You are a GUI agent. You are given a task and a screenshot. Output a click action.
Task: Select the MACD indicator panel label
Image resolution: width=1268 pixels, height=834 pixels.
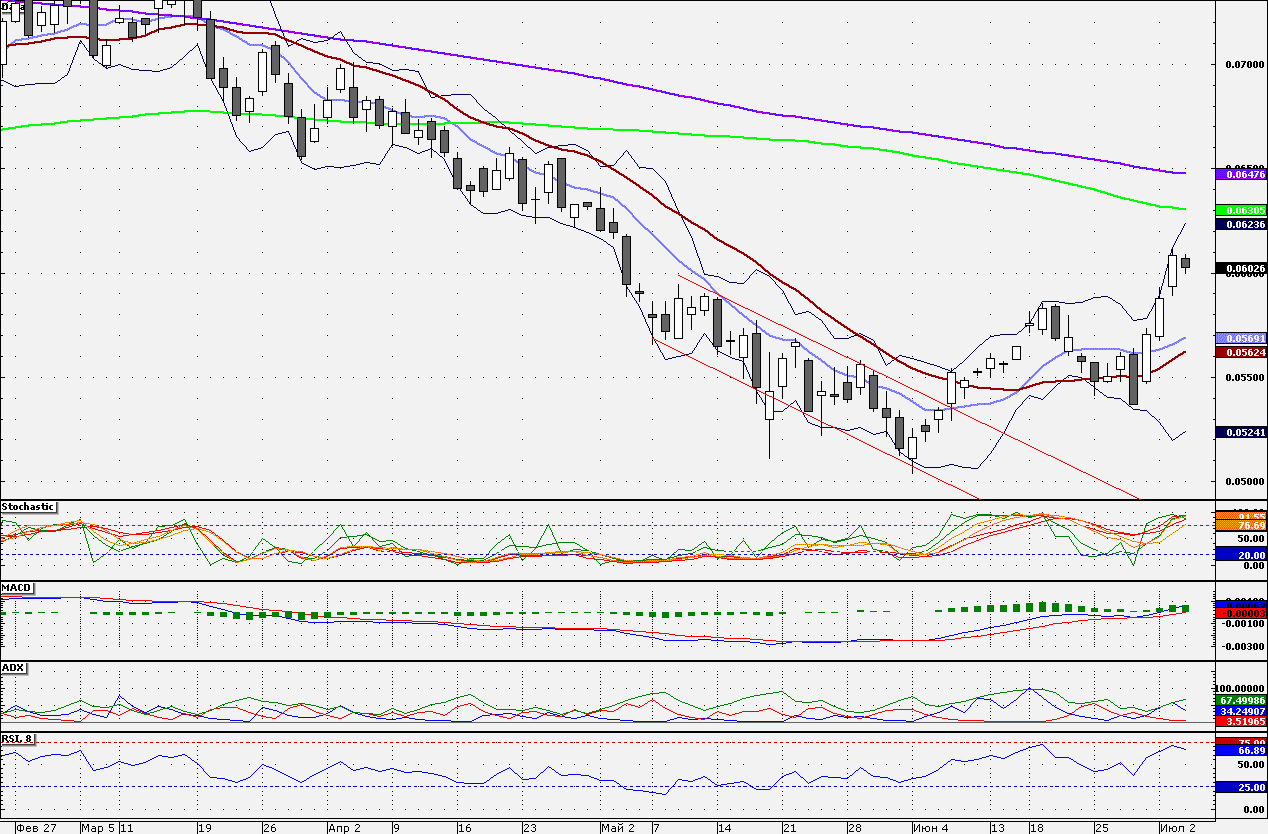click(17, 587)
